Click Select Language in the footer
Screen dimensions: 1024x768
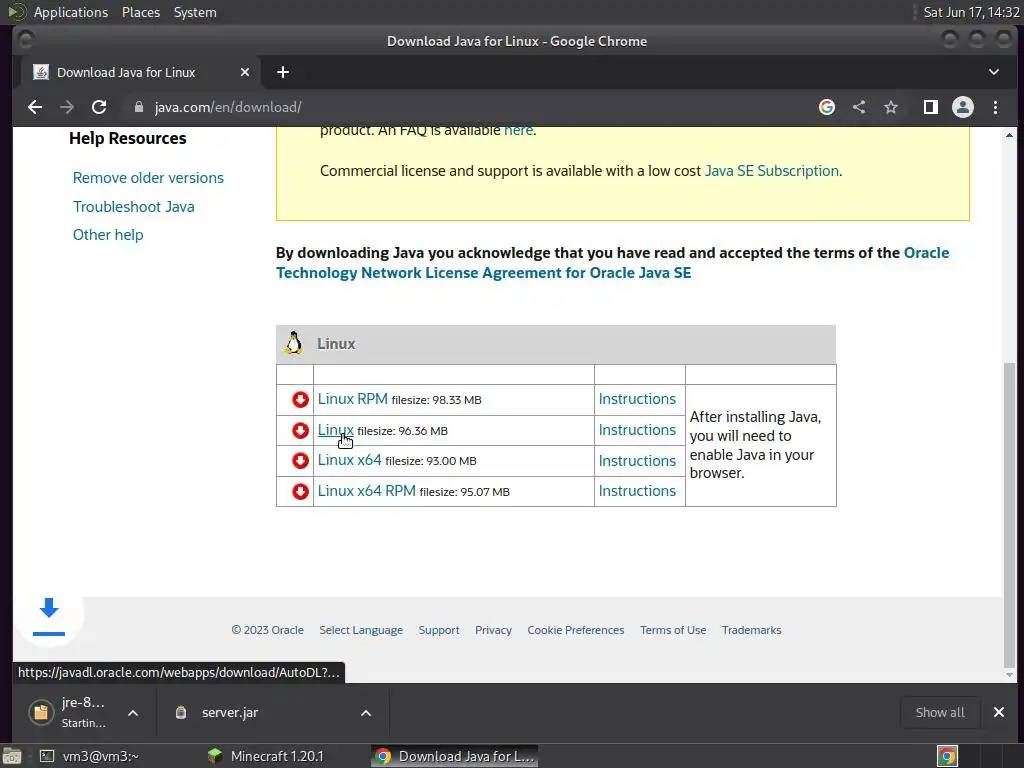point(361,630)
